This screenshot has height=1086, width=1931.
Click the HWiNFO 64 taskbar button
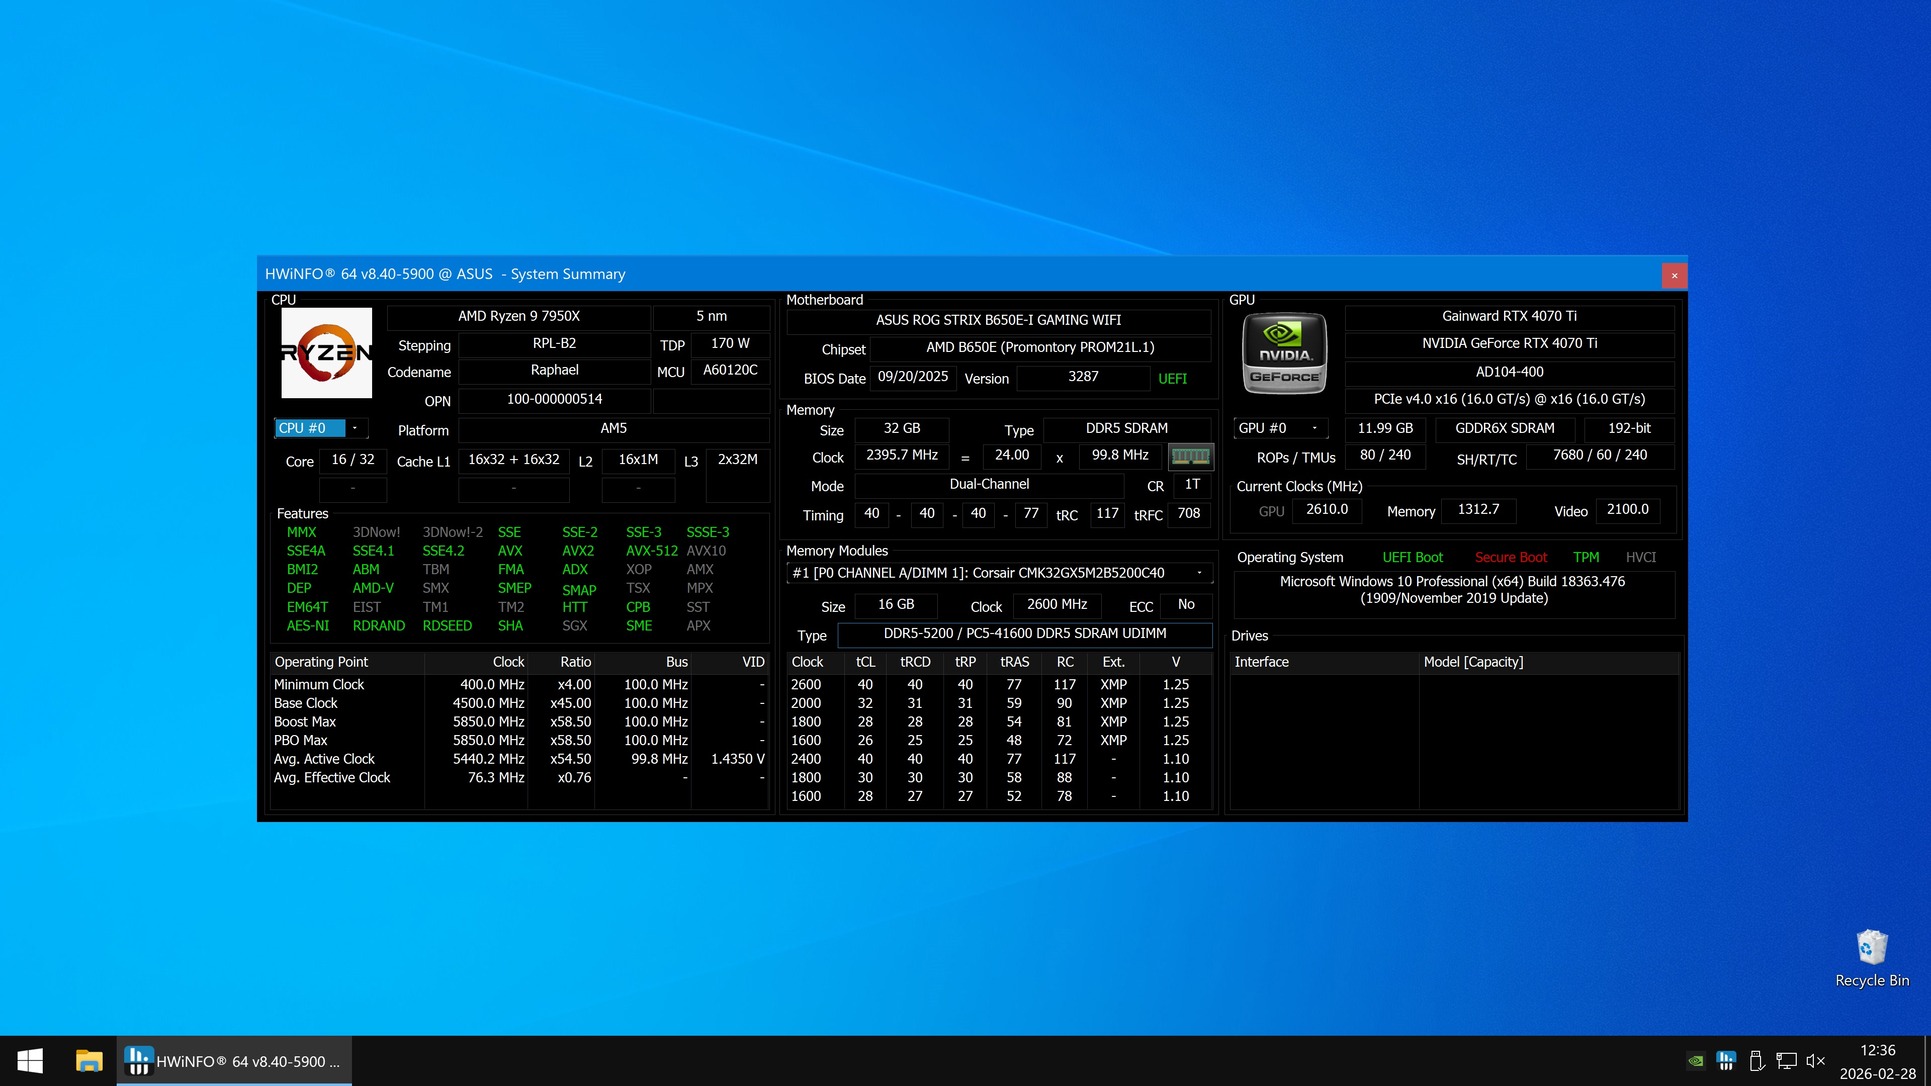[x=235, y=1061]
